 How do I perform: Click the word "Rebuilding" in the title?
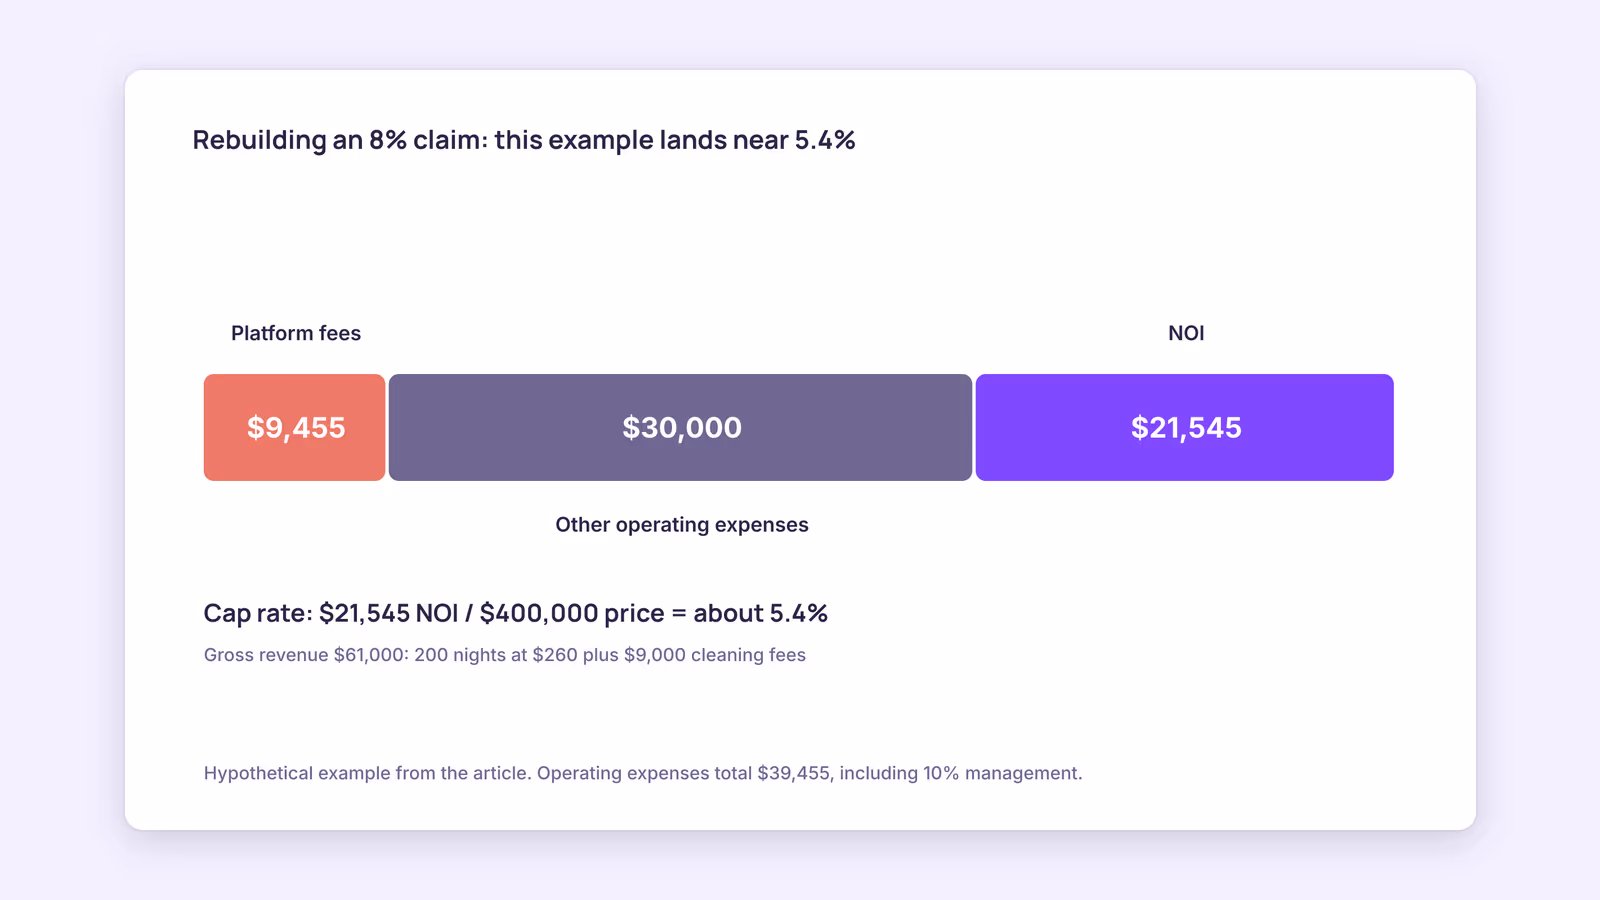[260, 140]
